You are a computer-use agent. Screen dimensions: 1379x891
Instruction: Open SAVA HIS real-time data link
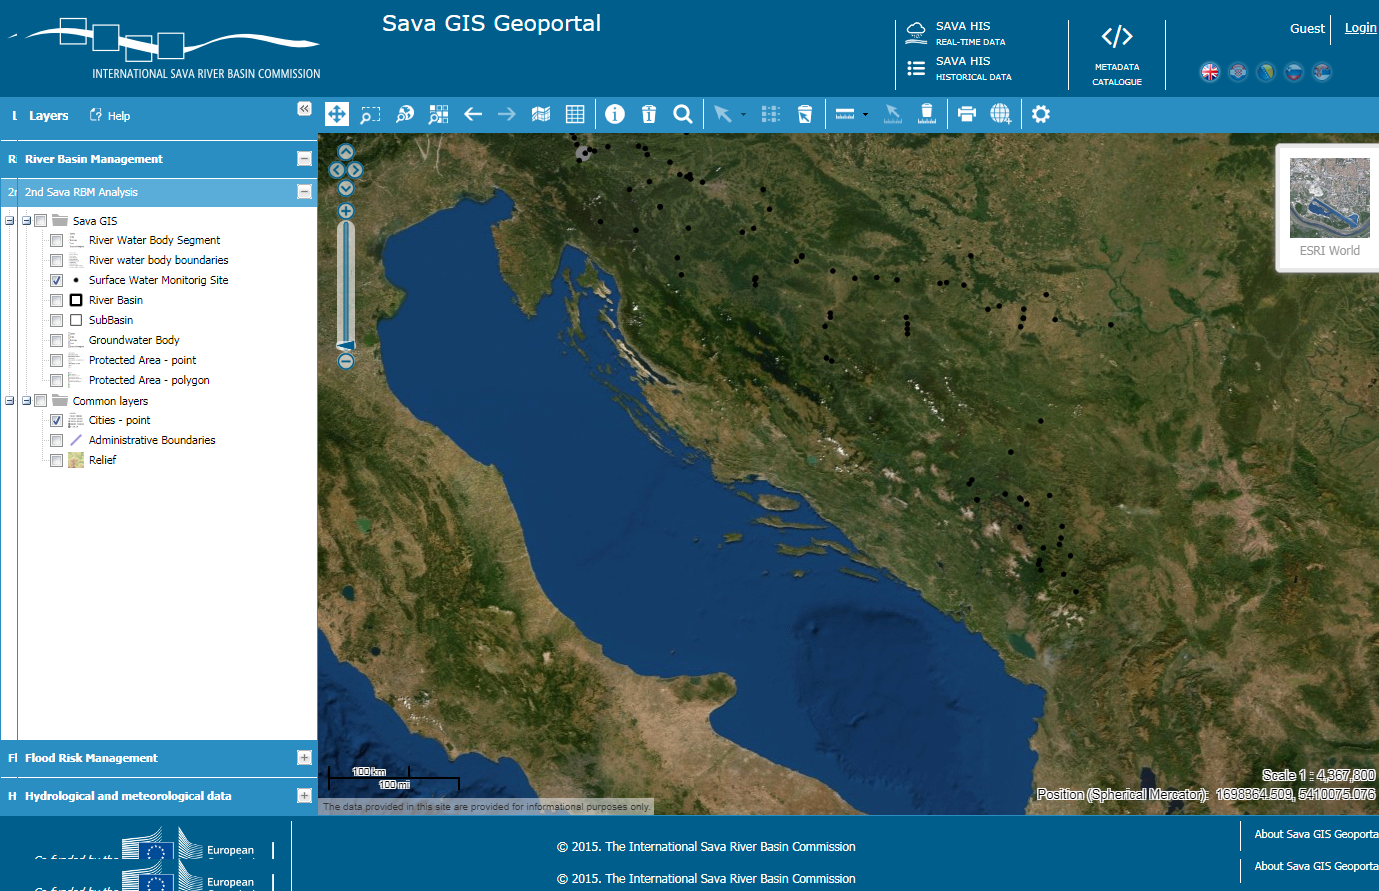click(x=962, y=33)
